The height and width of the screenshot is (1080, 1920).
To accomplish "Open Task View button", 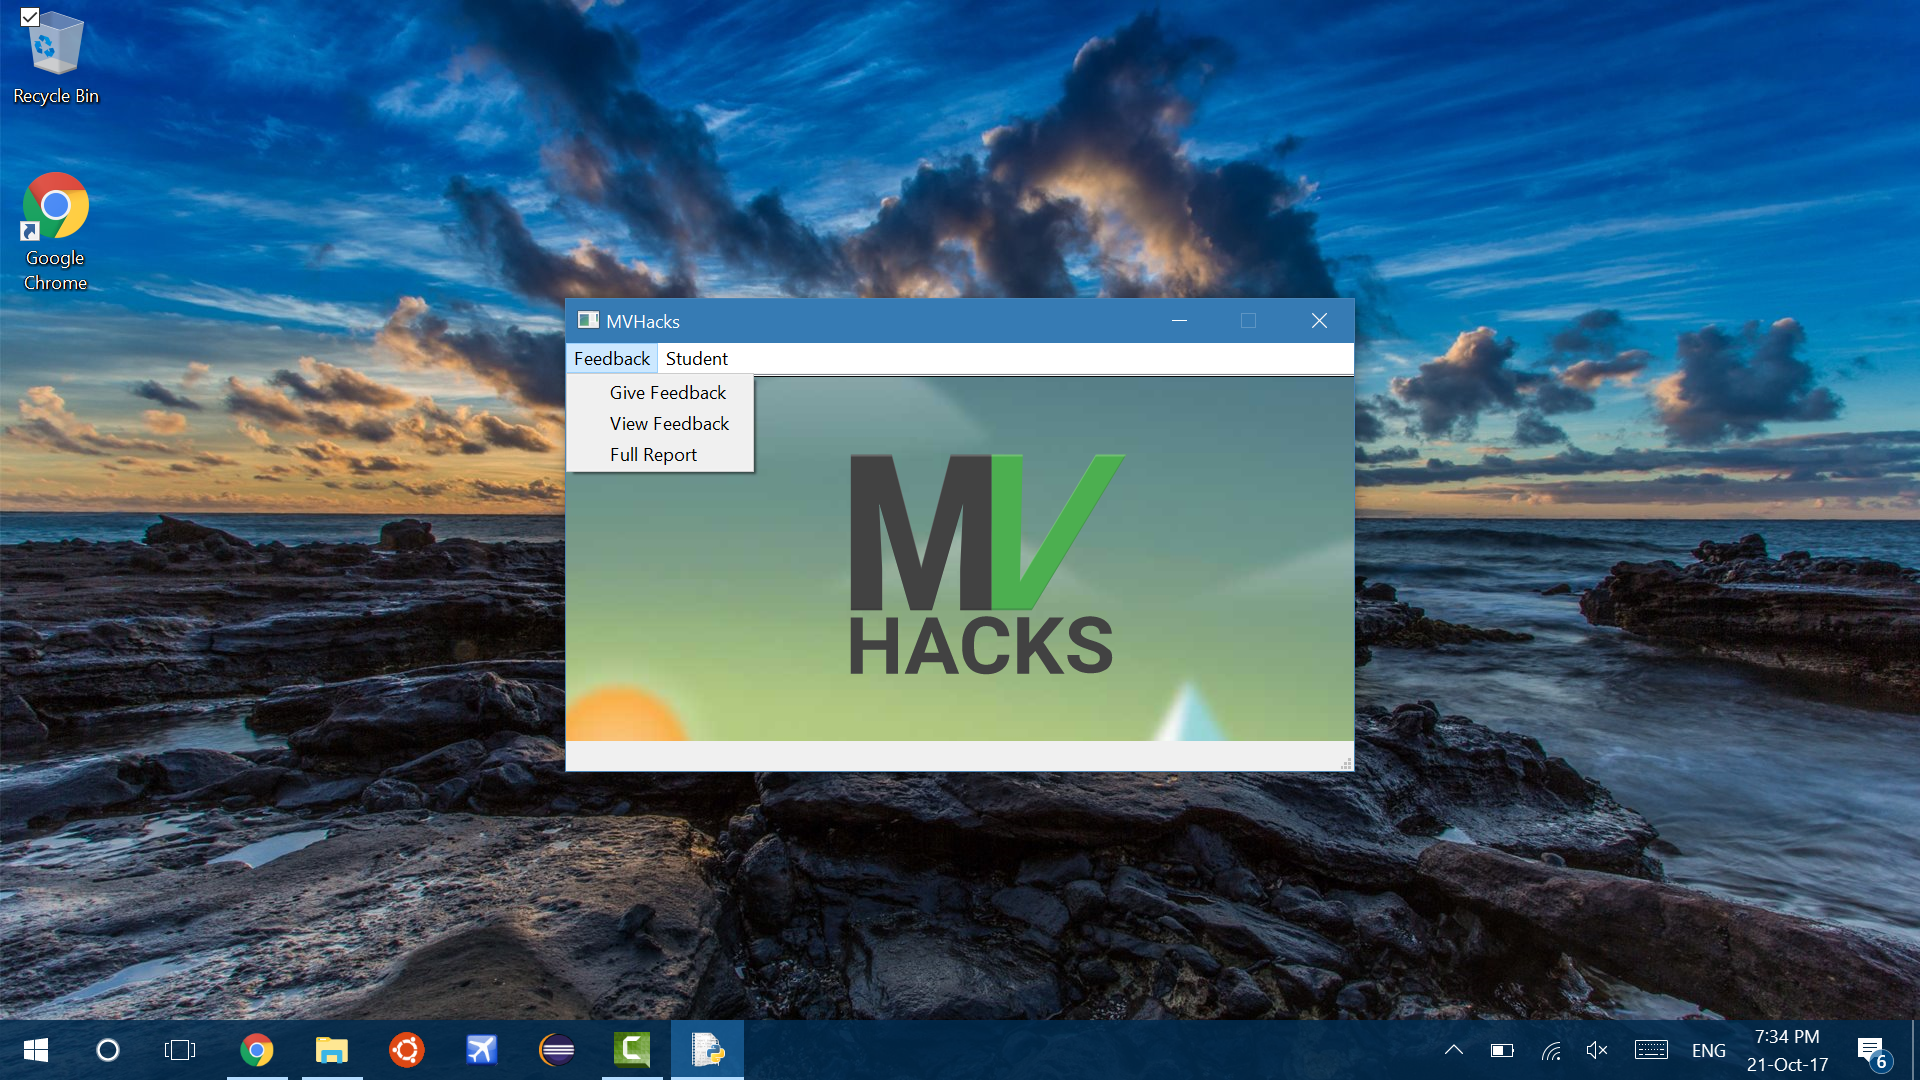I will [x=180, y=1050].
